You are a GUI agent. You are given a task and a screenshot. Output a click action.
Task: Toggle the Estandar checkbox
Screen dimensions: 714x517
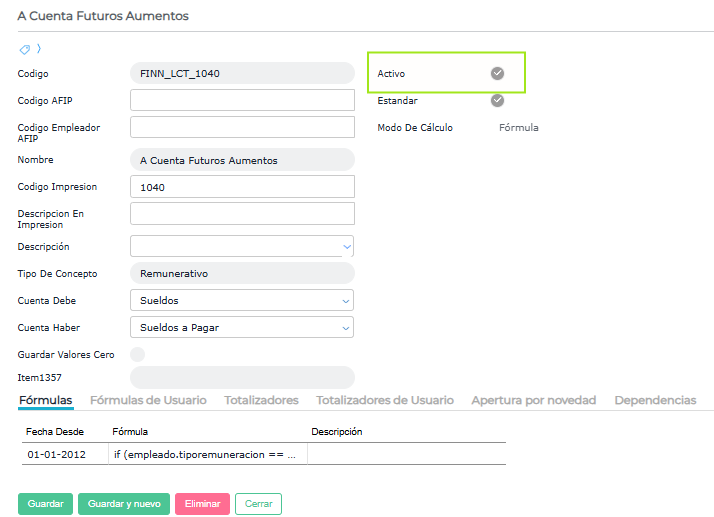(x=497, y=100)
